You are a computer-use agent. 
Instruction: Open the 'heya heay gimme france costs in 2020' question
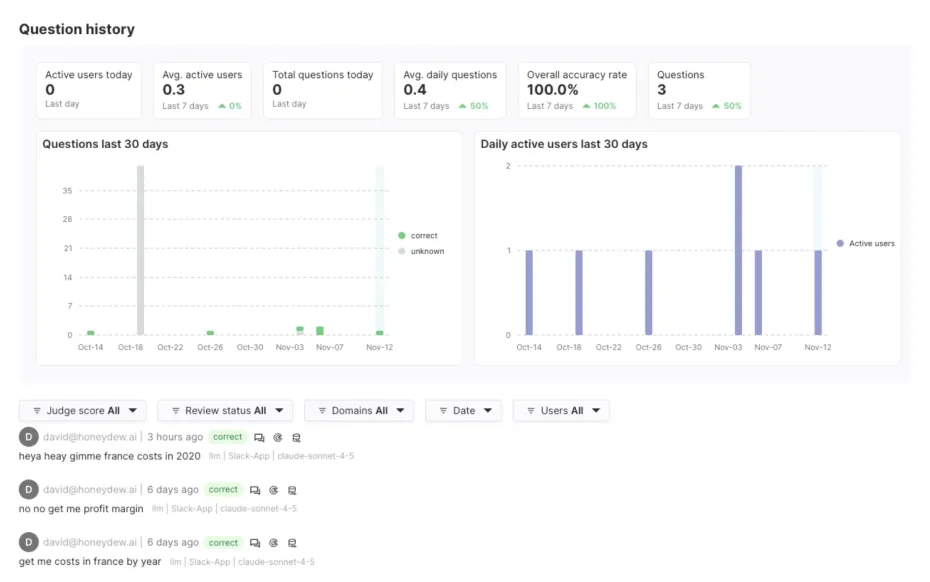(x=109, y=456)
